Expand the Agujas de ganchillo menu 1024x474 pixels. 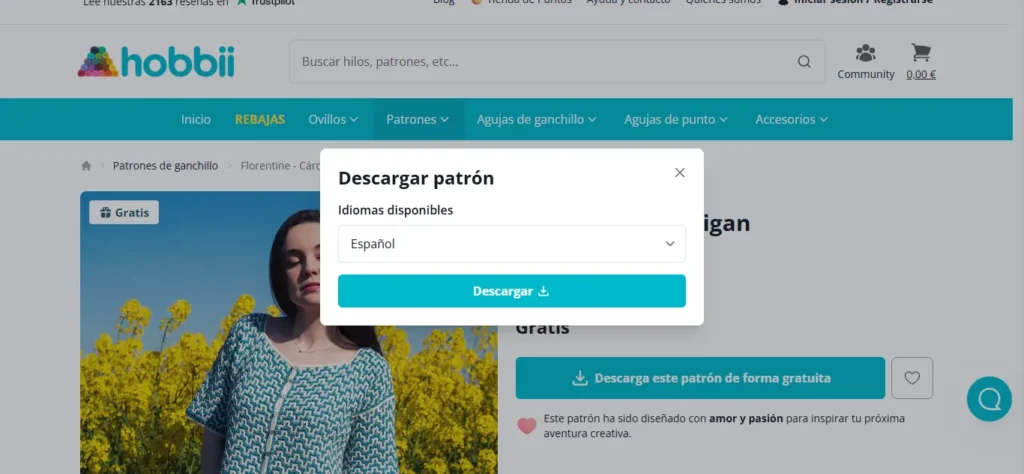tap(536, 119)
